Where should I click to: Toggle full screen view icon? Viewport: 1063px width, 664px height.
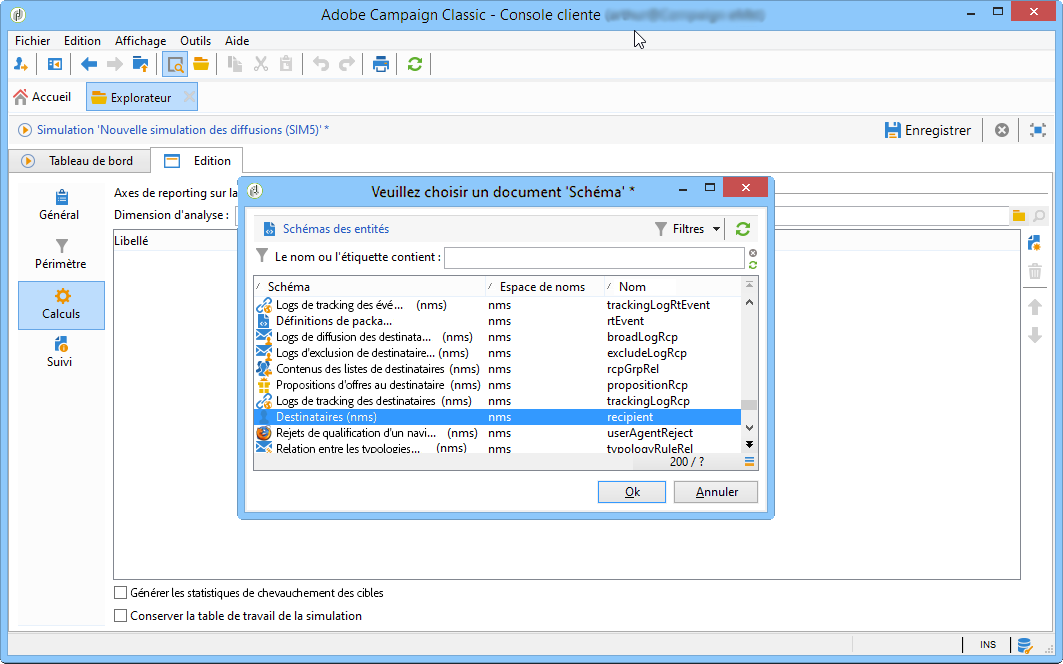point(1037,130)
